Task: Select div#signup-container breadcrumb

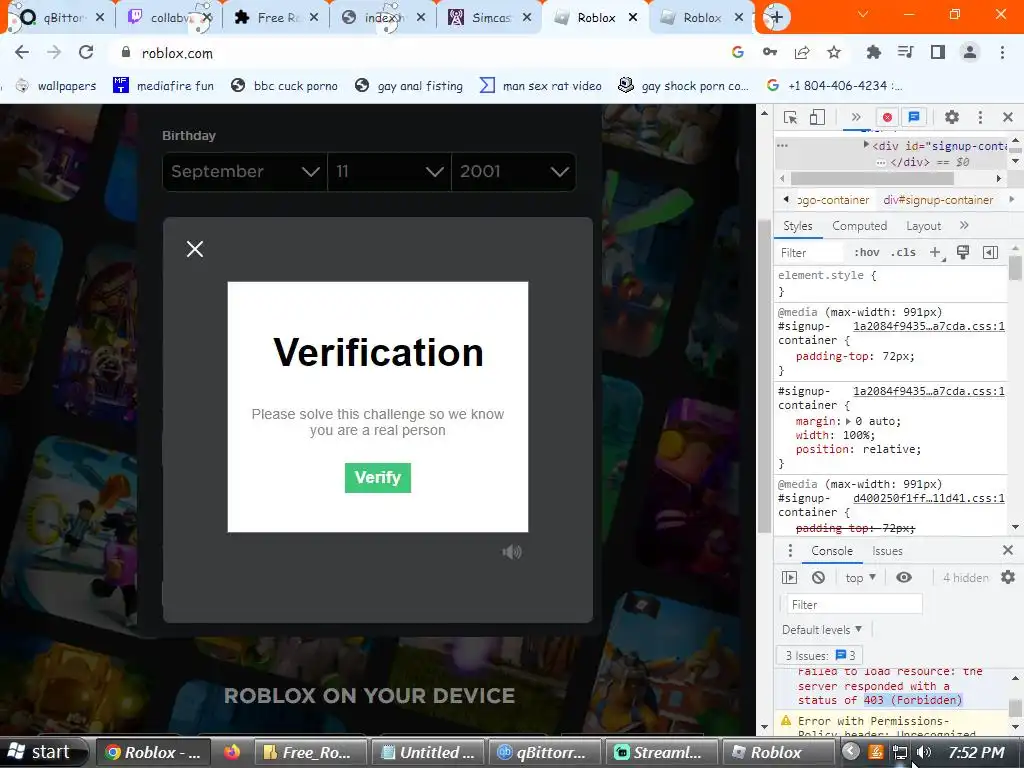Action: pyautogui.click(x=938, y=200)
